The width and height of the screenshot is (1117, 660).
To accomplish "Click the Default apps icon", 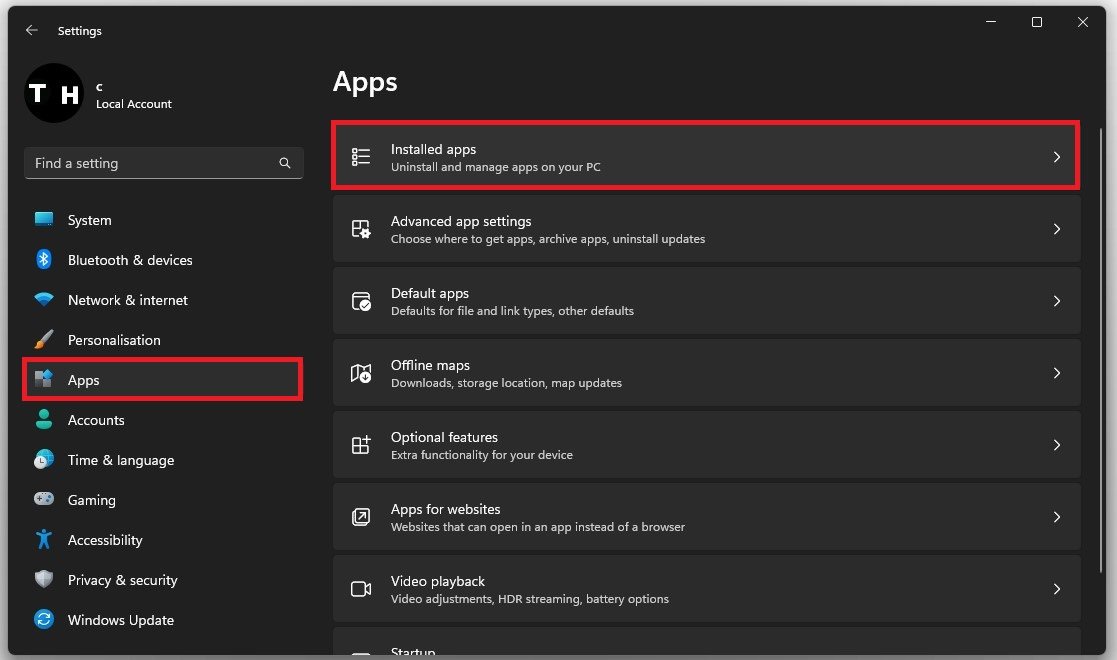I will pos(361,301).
